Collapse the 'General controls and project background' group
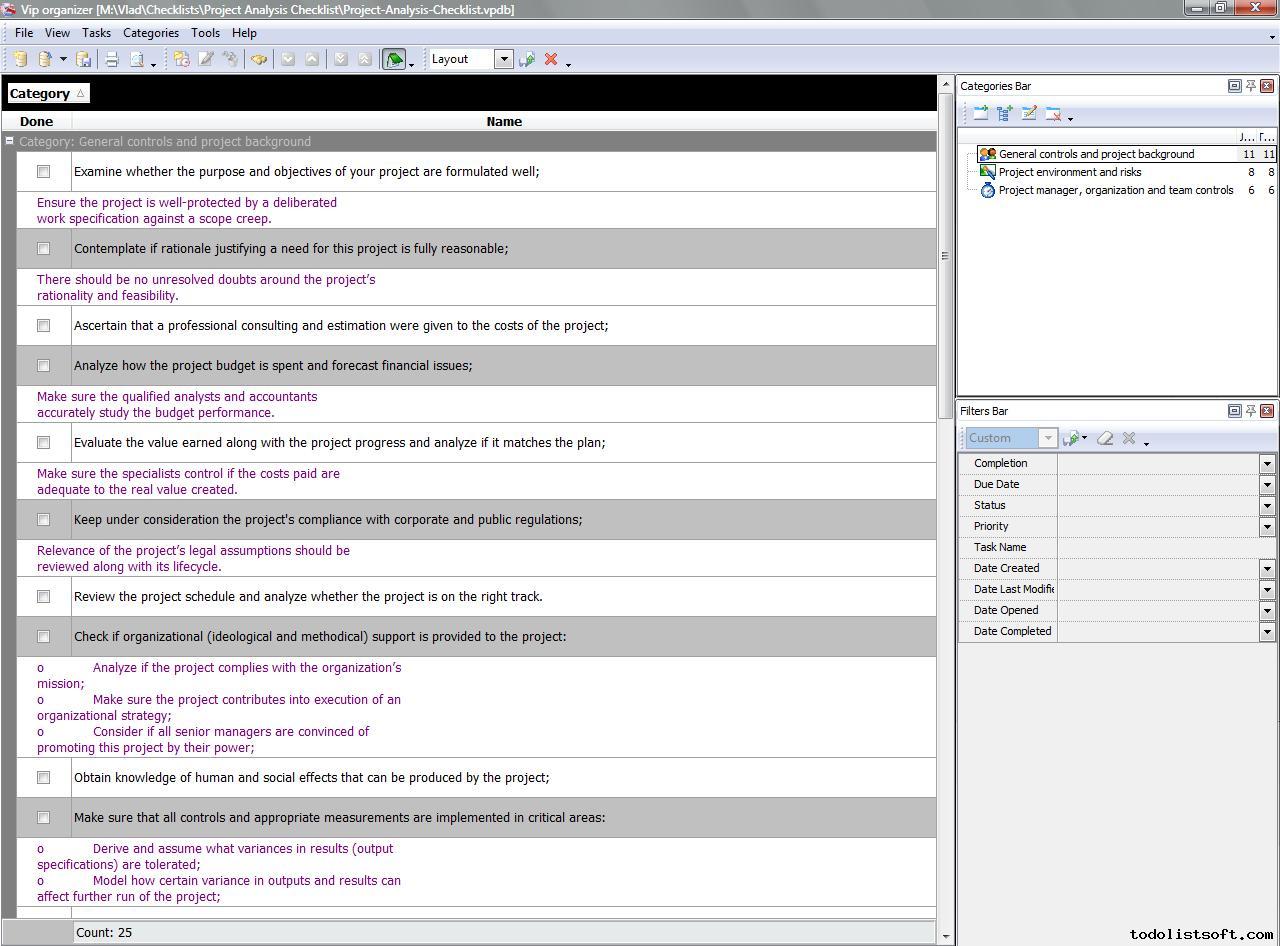Viewport: 1280px width, 946px height. point(9,141)
